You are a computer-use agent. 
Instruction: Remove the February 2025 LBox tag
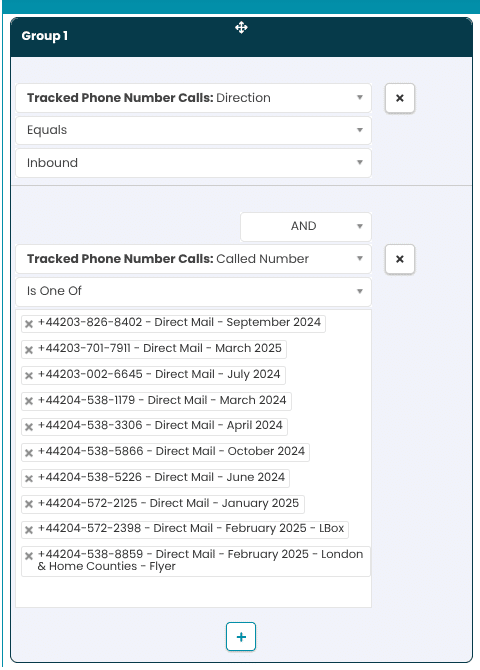[x=29, y=530]
